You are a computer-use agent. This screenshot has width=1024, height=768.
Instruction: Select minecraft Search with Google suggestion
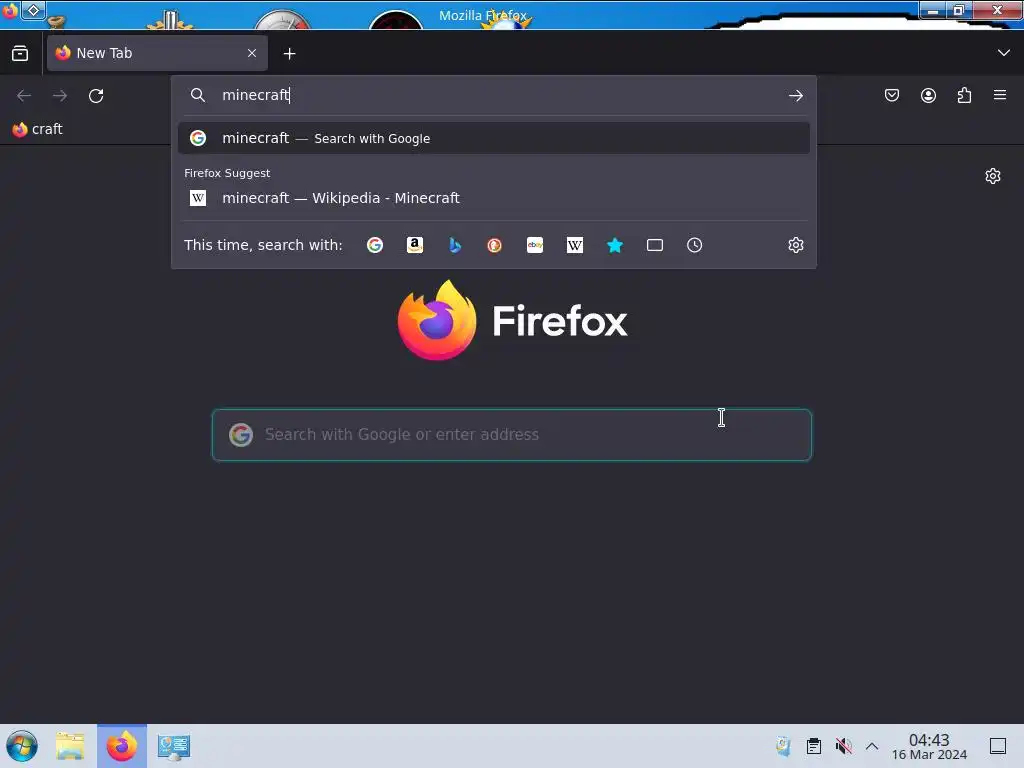point(494,138)
